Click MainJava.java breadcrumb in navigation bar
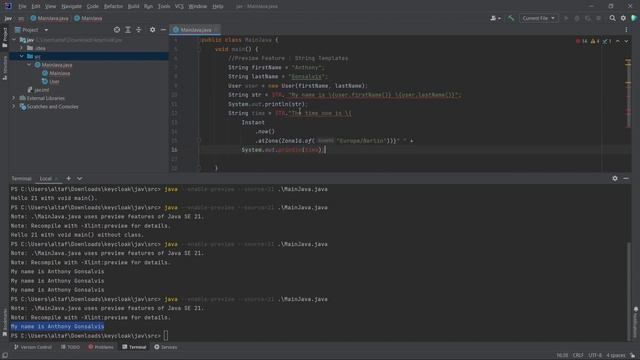This screenshot has width=640, height=360. click(49, 18)
